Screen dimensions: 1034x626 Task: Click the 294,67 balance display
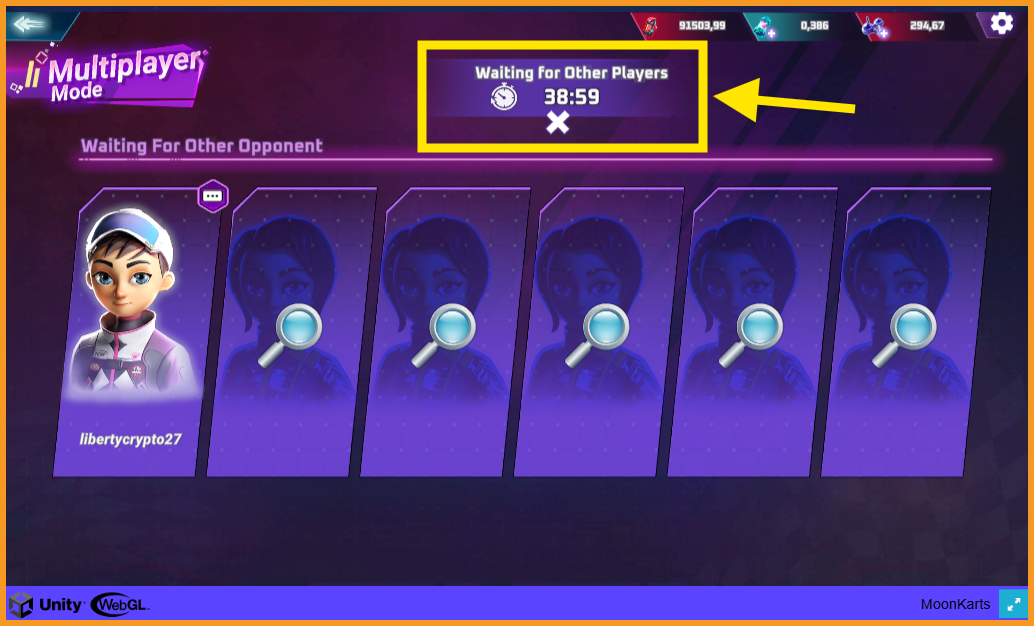[927, 26]
